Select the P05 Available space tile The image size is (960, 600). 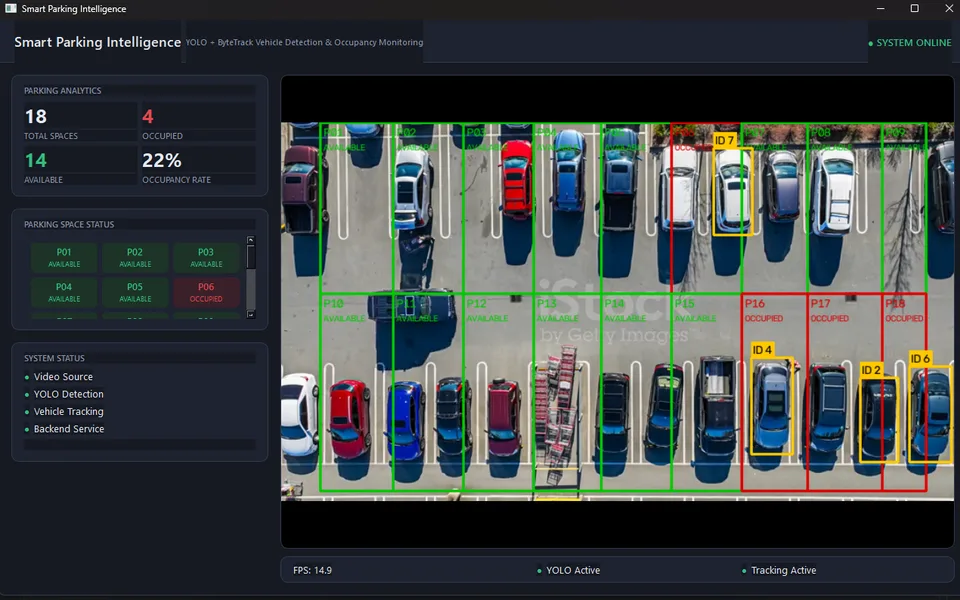pos(135,292)
